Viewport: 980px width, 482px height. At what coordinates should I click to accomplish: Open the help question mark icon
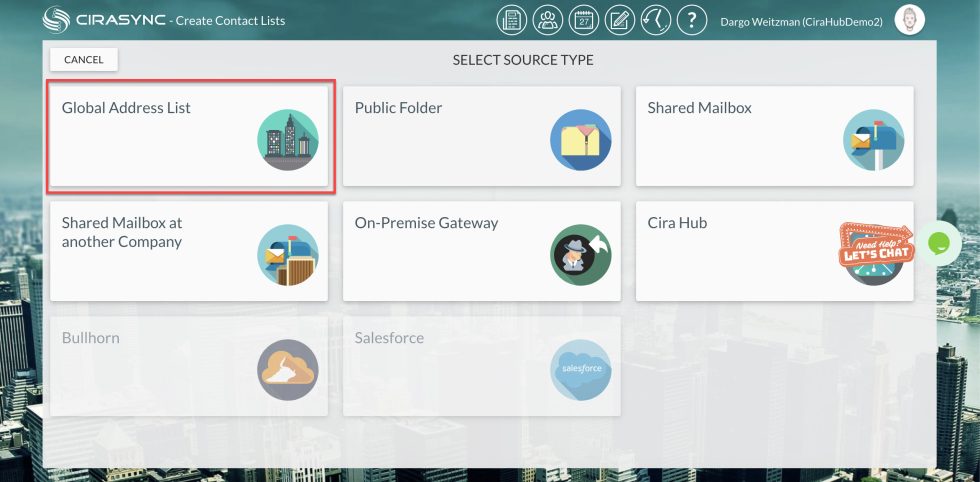692,20
